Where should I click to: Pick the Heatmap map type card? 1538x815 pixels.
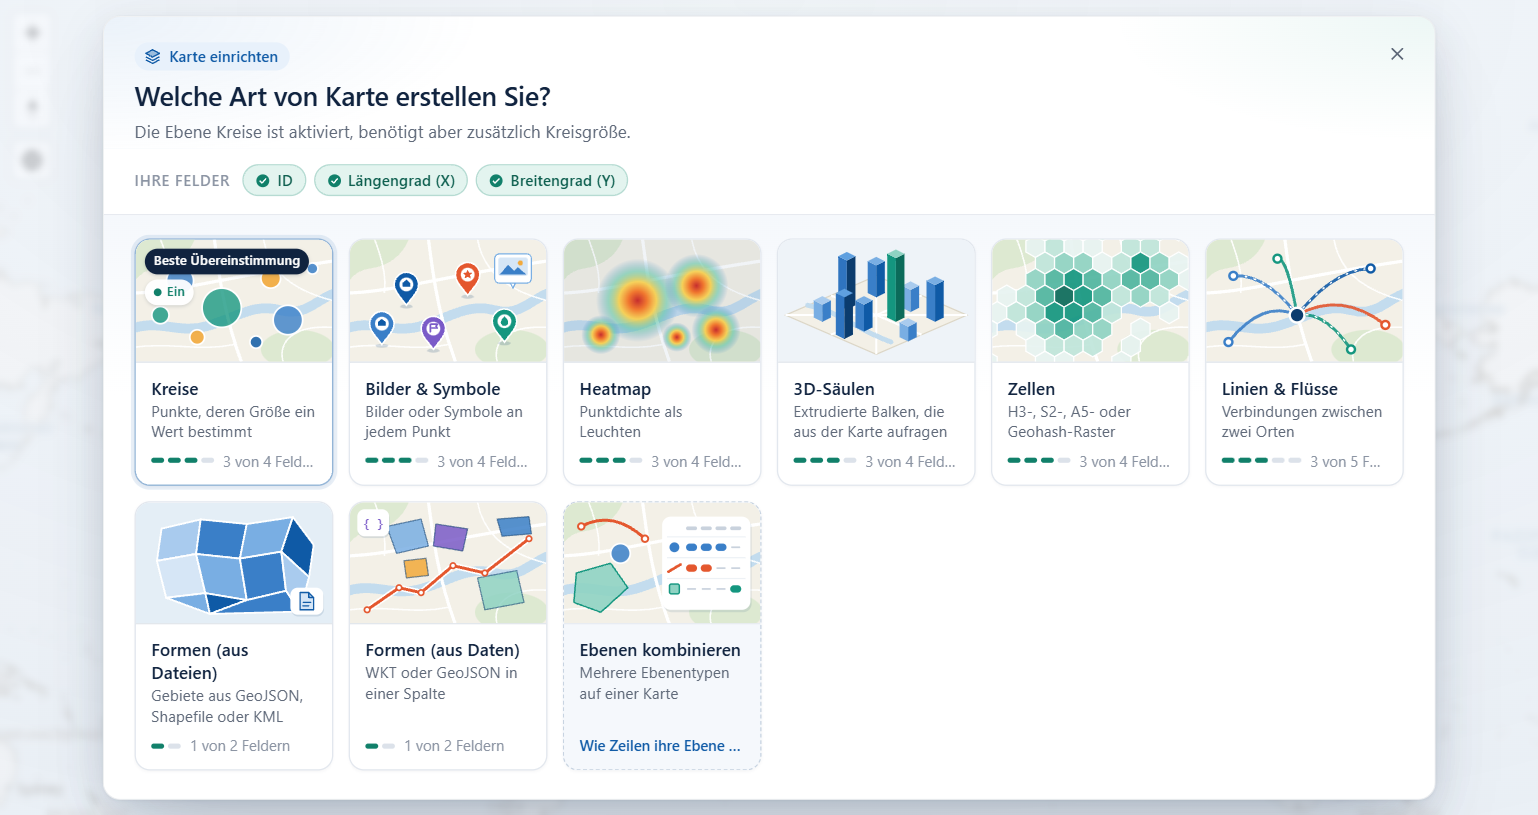point(662,362)
